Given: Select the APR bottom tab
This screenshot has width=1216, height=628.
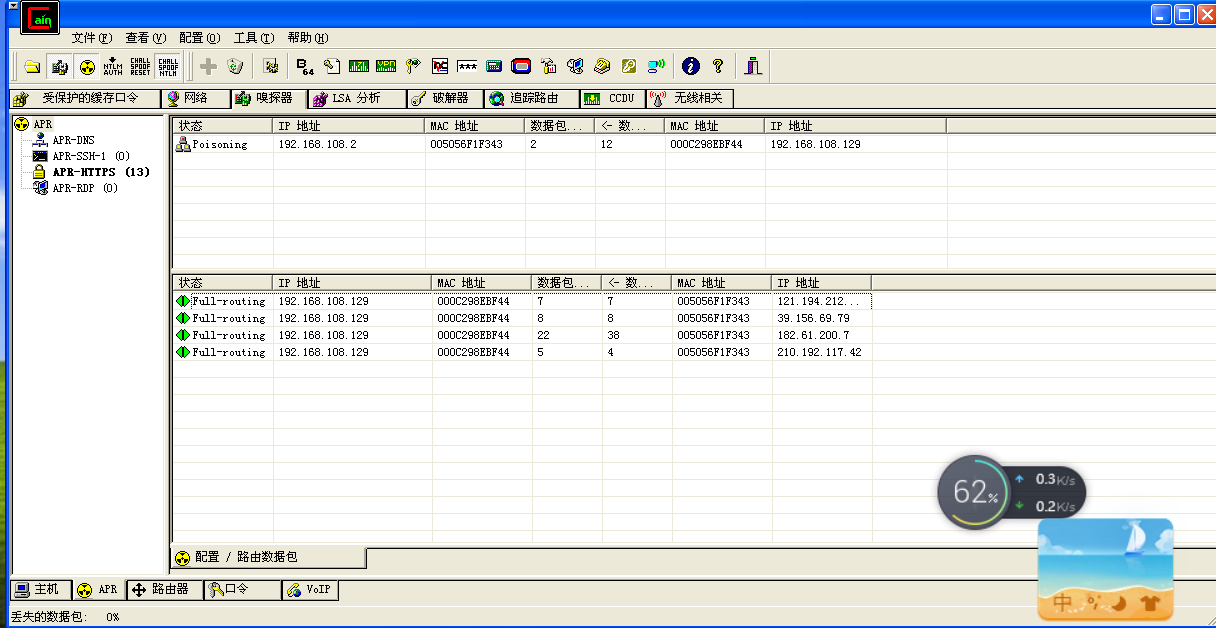Looking at the screenshot, I should [x=98, y=590].
